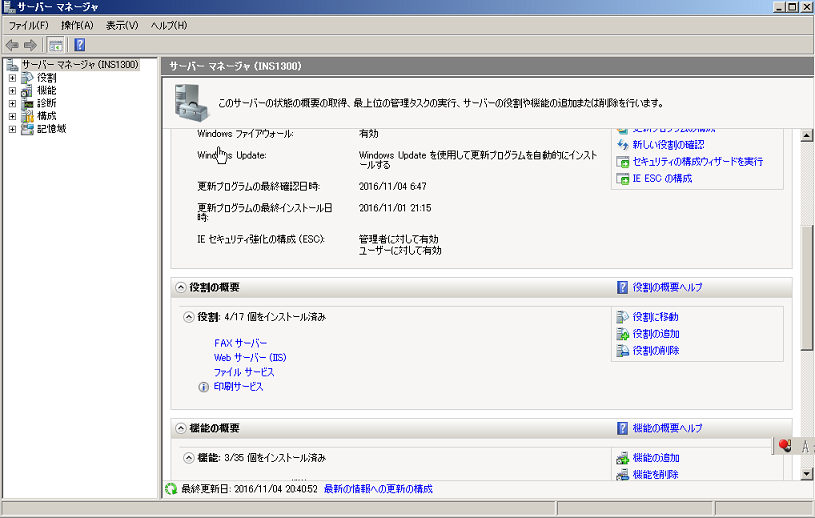Image resolution: width=815 pixels, height=518 pixels.
Task: Click the help icon beside 機能の概要ヘルプ
Action: pyautogui.click(x=623, y=428)
